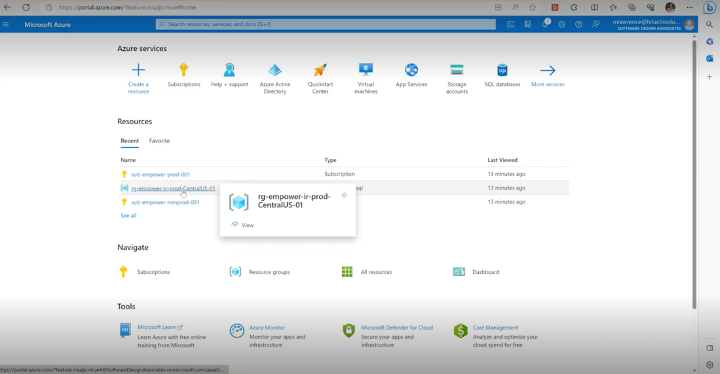This screenshot has height=374, width=720.
Task: Open Virtual machines service icon
Action: pyautogui.click(x=366, y=70)
